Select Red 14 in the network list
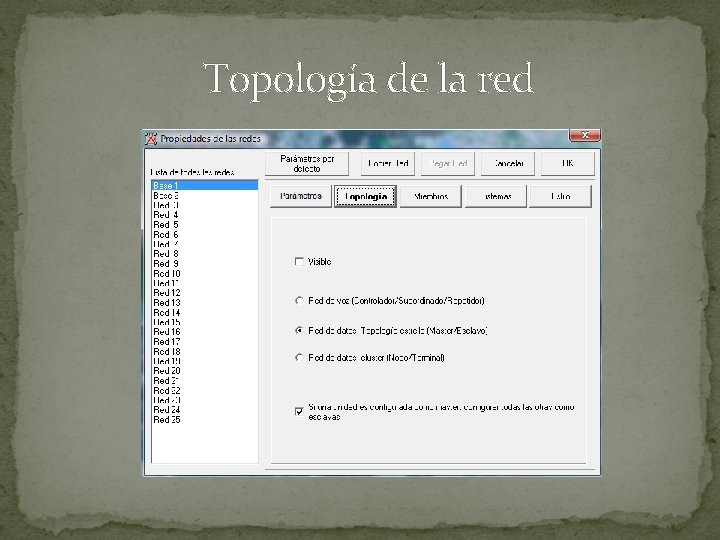This screenshot has height=540, width=720. [x=205, y=313]
